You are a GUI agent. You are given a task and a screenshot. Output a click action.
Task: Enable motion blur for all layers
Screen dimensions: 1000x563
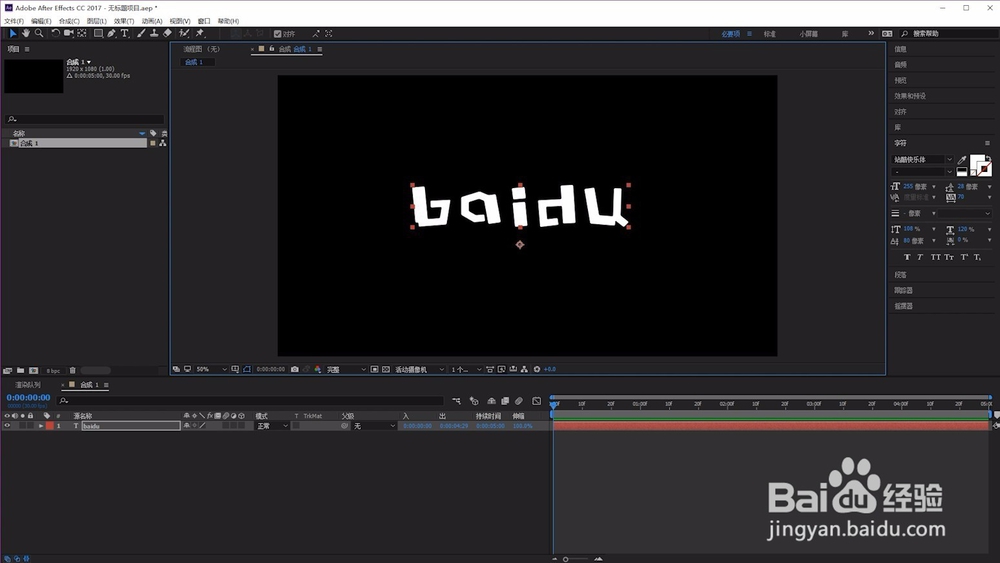[519, 401]
